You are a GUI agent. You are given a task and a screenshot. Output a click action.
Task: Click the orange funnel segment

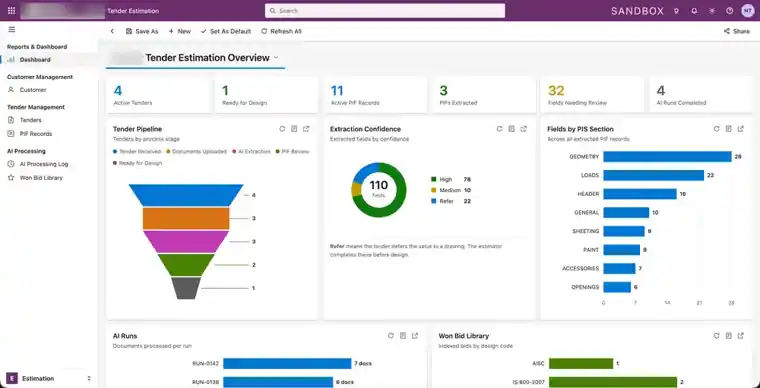point(186,218)
